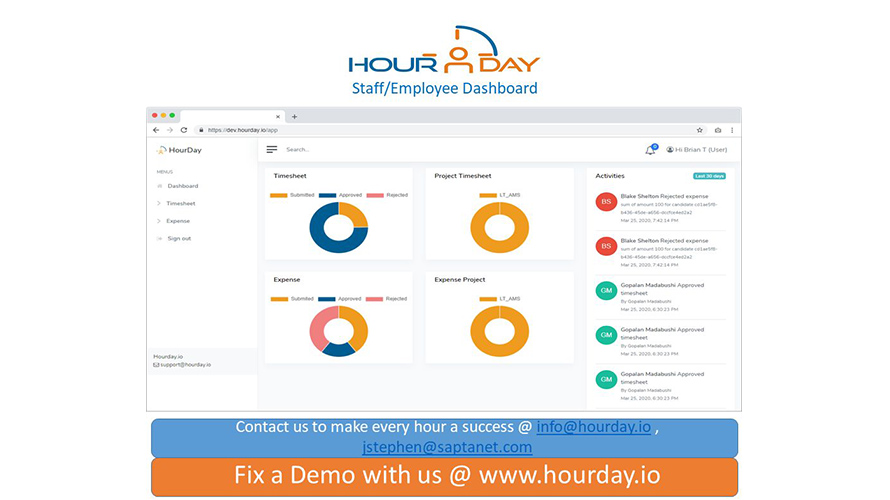This screenshot has width=890, height=500.
Task: Click the Expense Project card title
Action: pos(460,280)
